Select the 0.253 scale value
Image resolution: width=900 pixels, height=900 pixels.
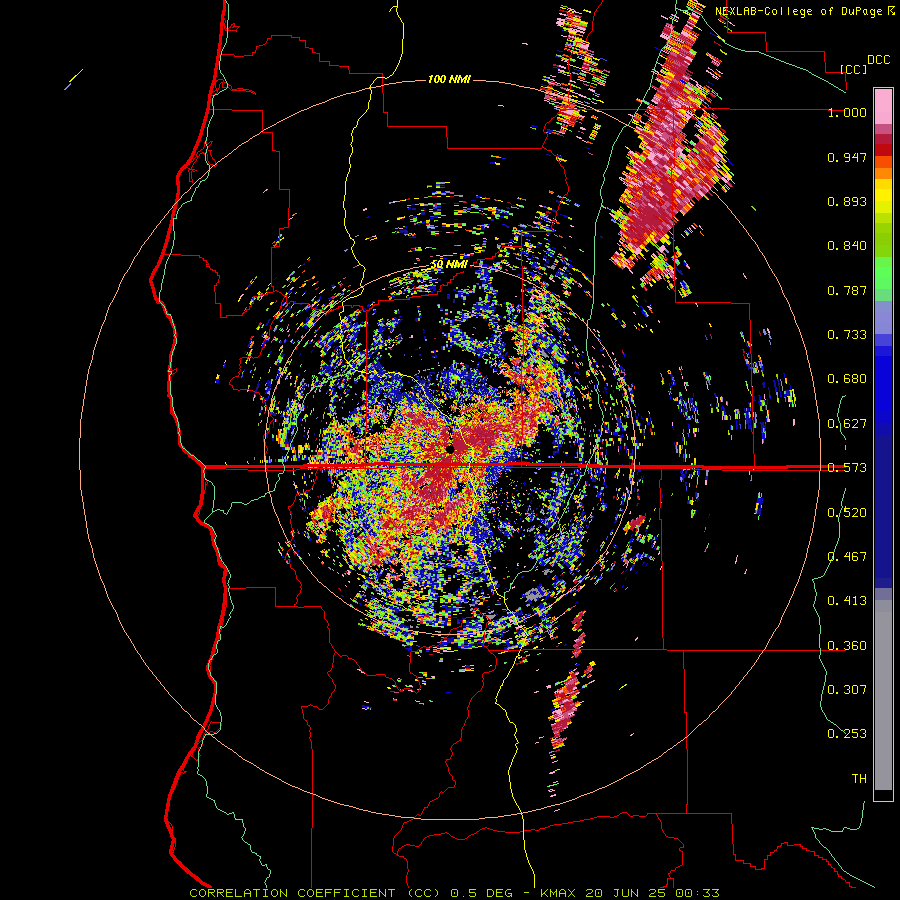point(847,734)
